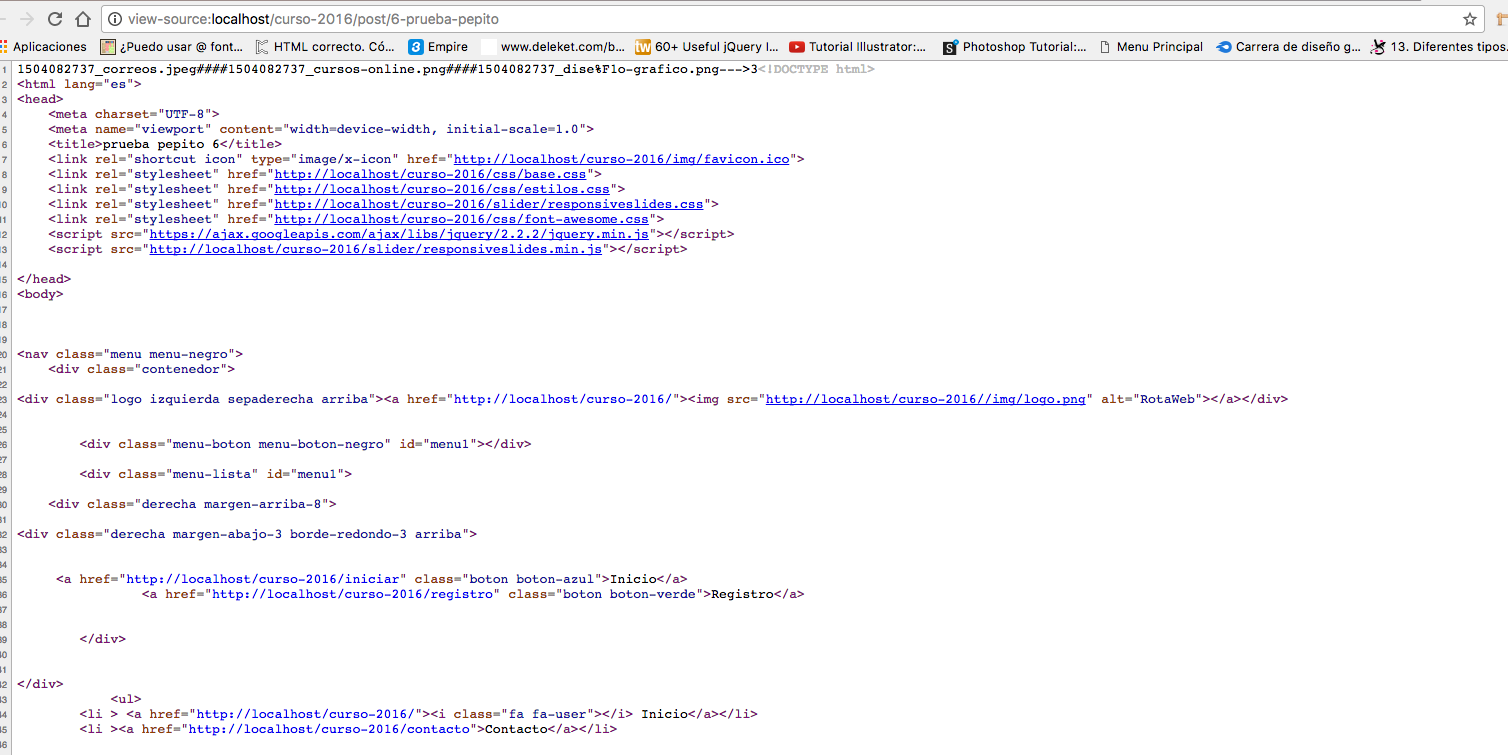Open the Tutorial Illustrator YouTube bookmark
This screenshot has height=755, width=1508.
858,47
